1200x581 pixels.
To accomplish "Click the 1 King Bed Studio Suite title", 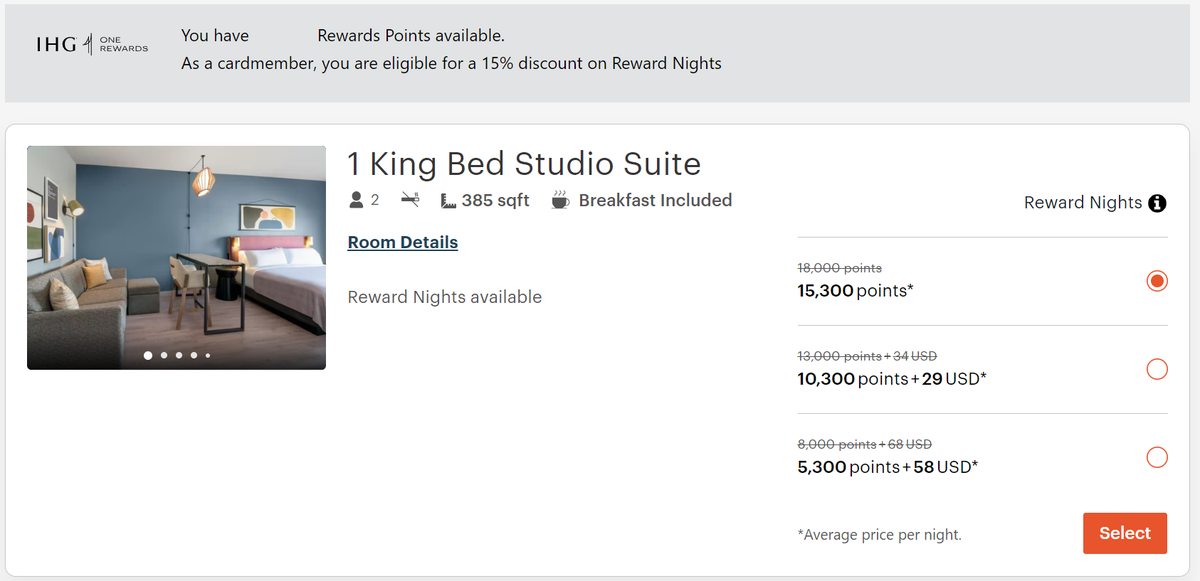I will pyautogui.click(x=523, y=163).
